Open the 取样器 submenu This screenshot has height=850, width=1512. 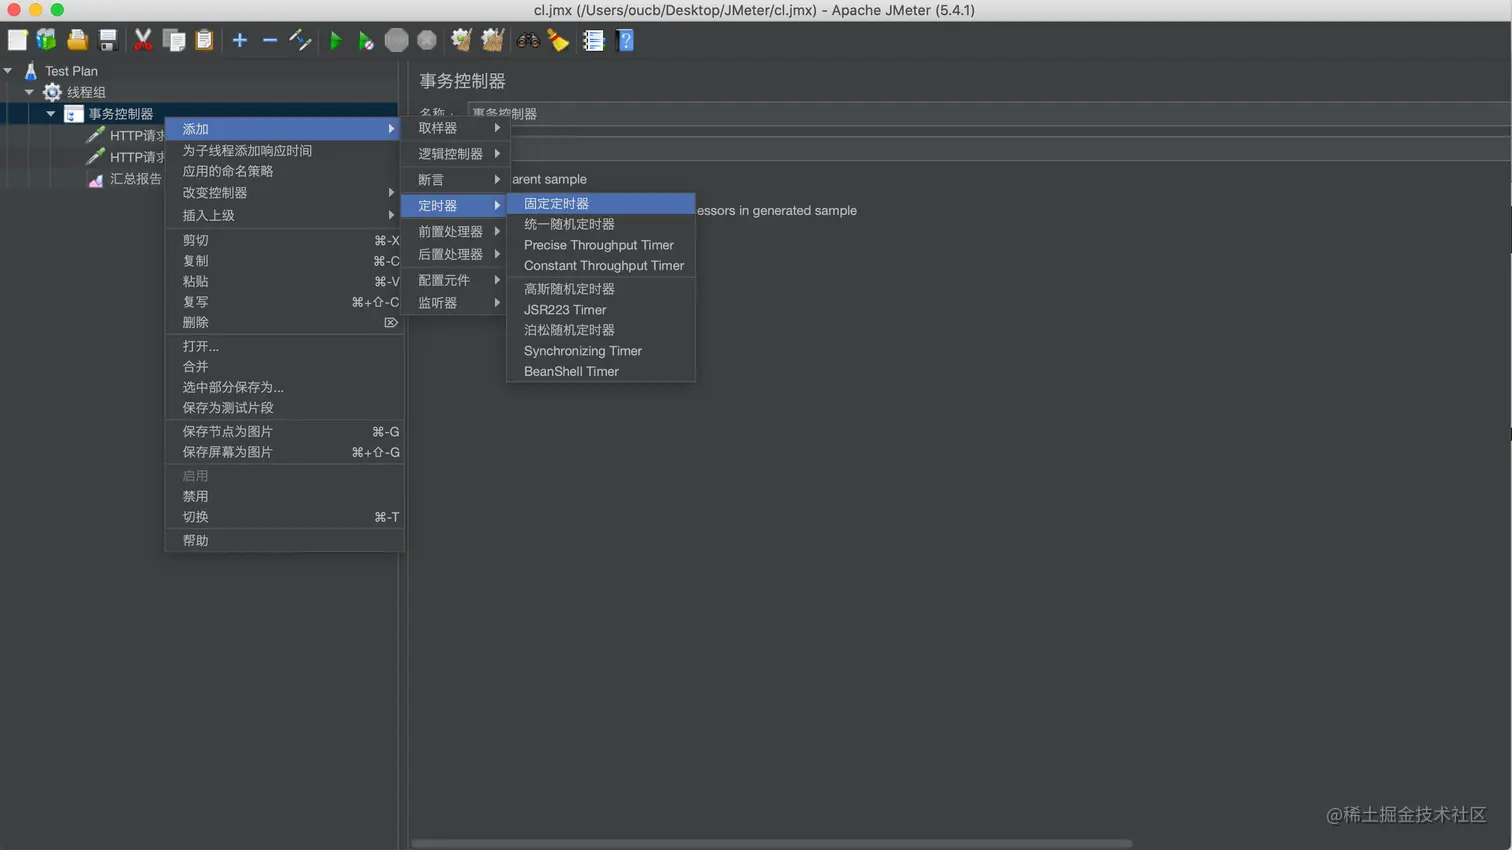click(456, 128)
